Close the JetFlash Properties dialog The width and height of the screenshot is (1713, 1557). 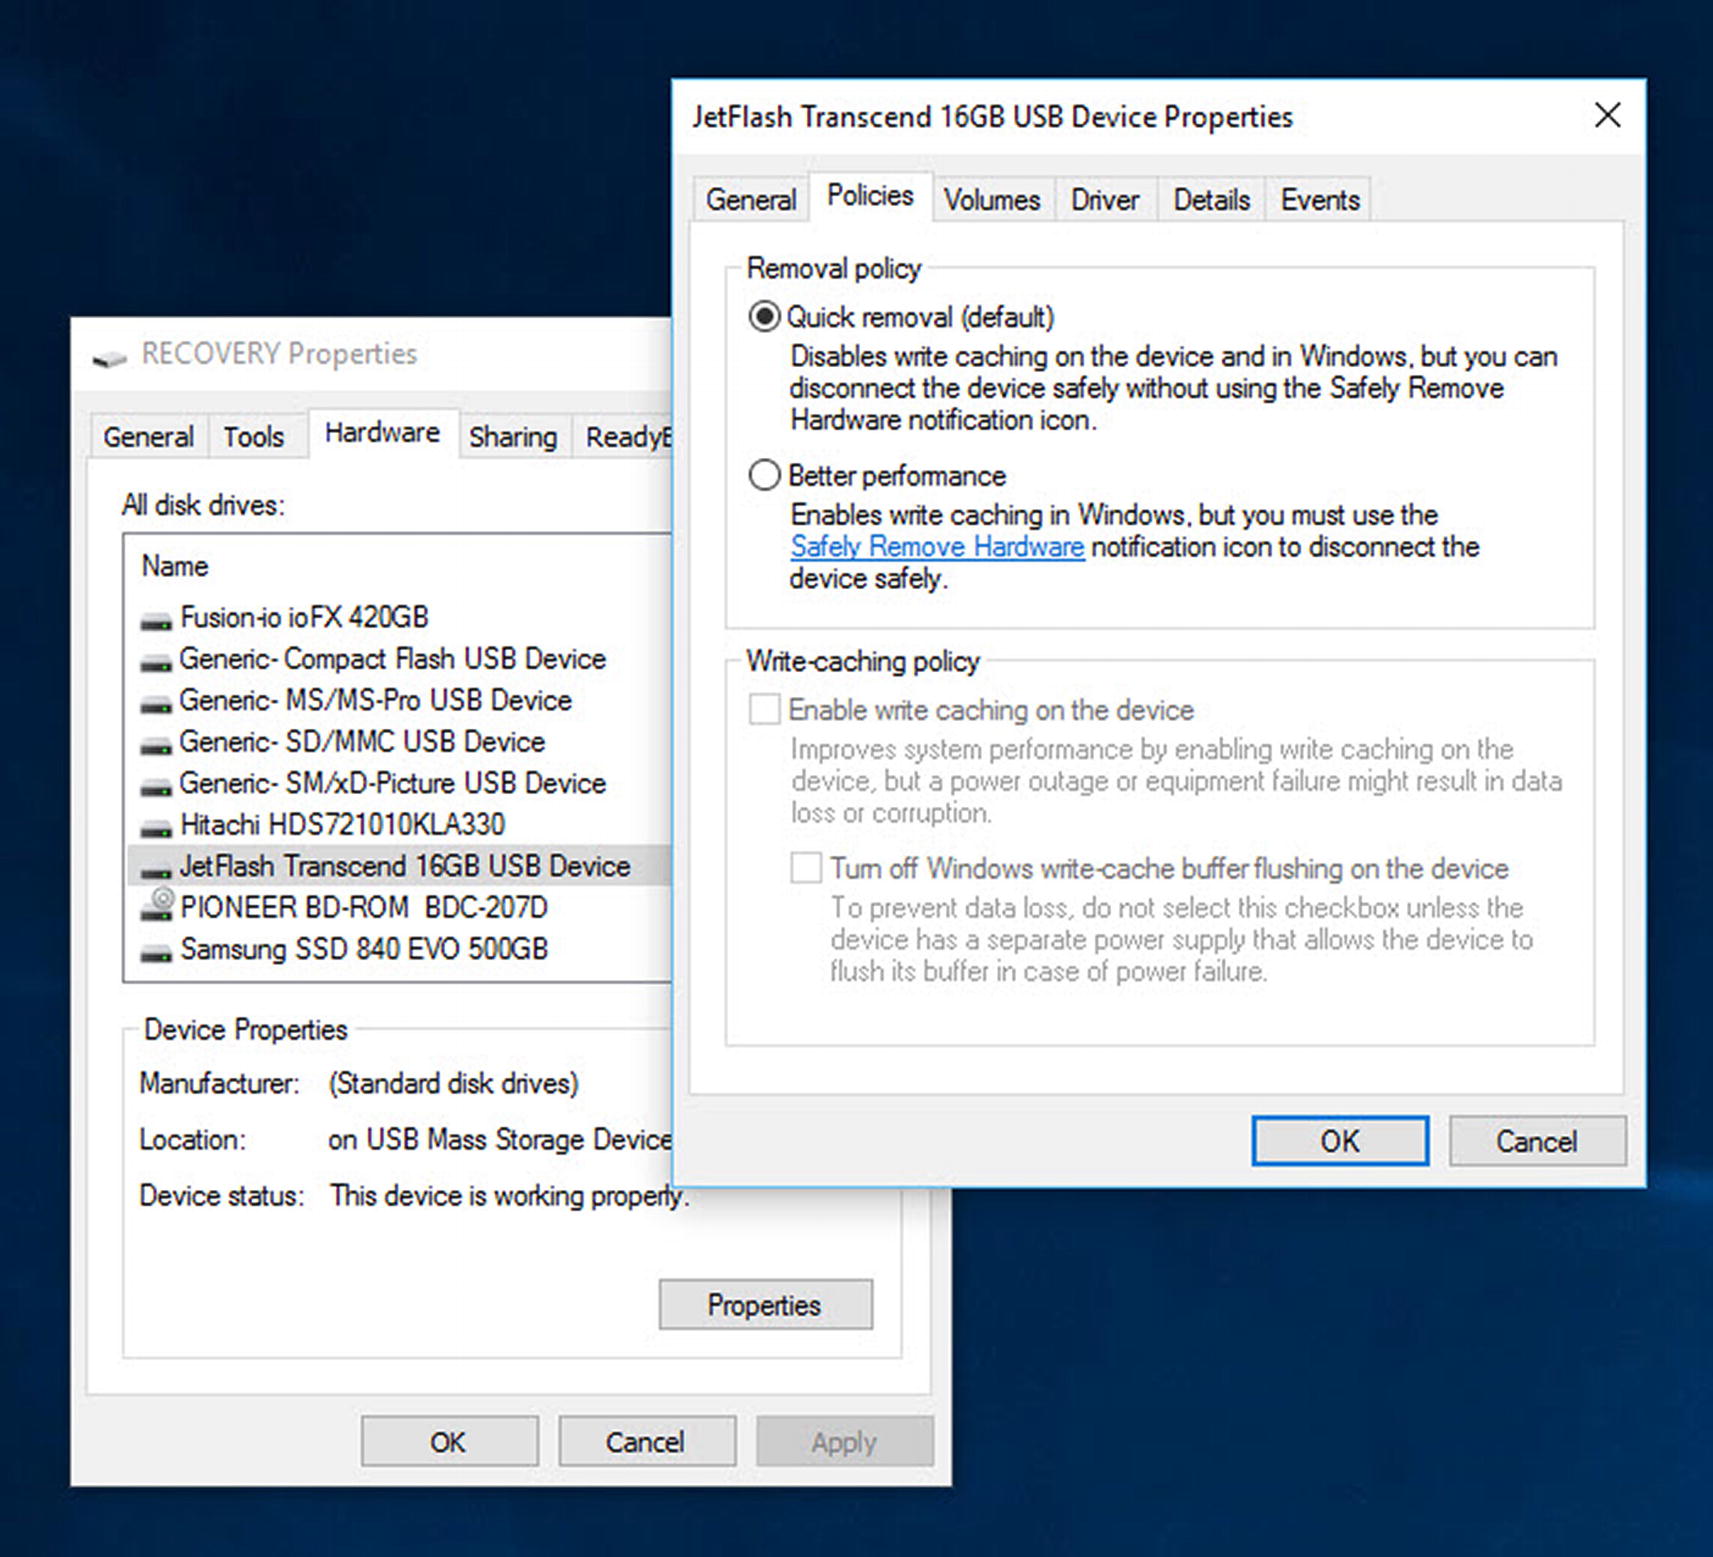[x=1607, y=115]
